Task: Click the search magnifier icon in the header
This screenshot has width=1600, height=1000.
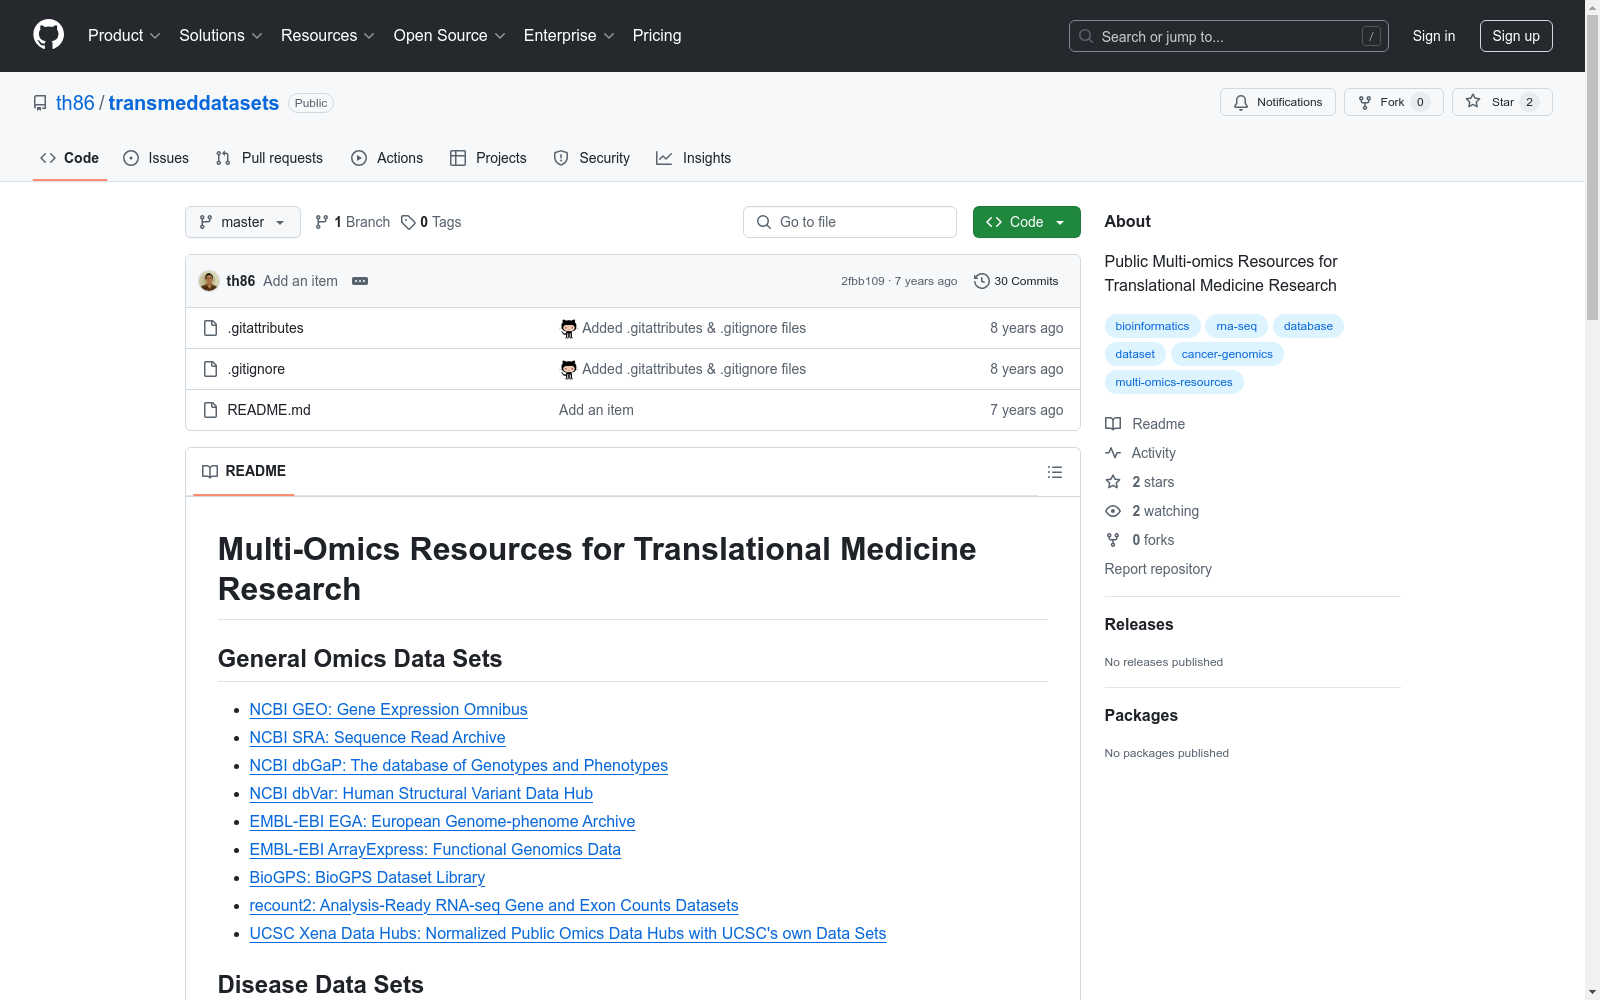Action: click(1086, 36)
